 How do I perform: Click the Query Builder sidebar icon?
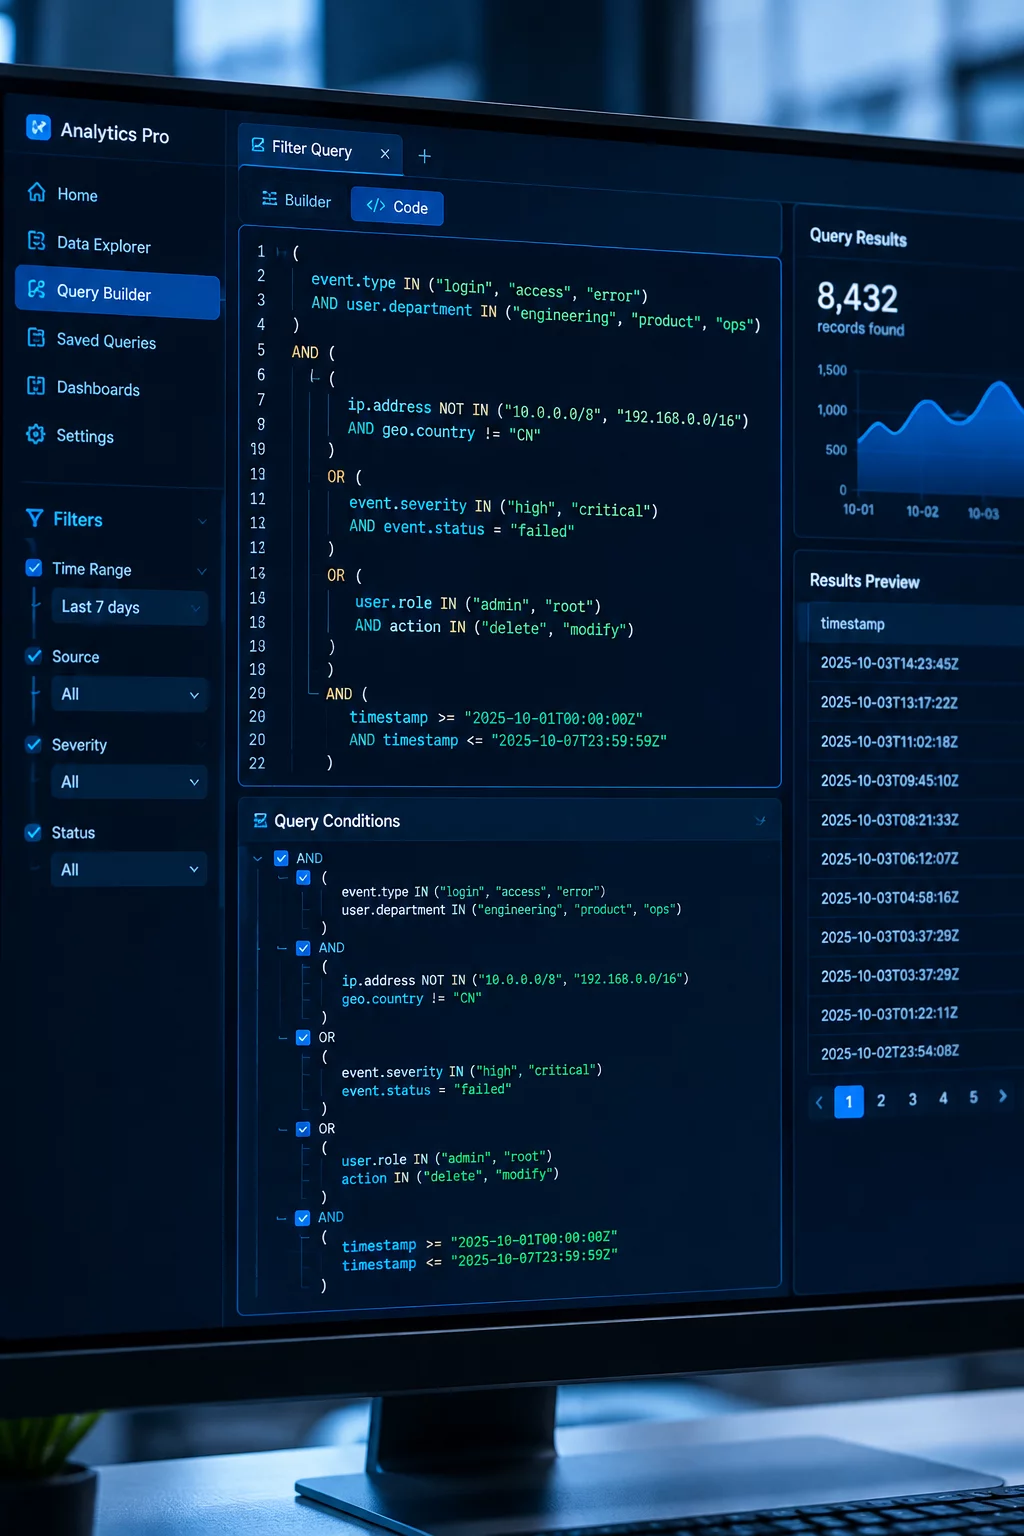37,289
